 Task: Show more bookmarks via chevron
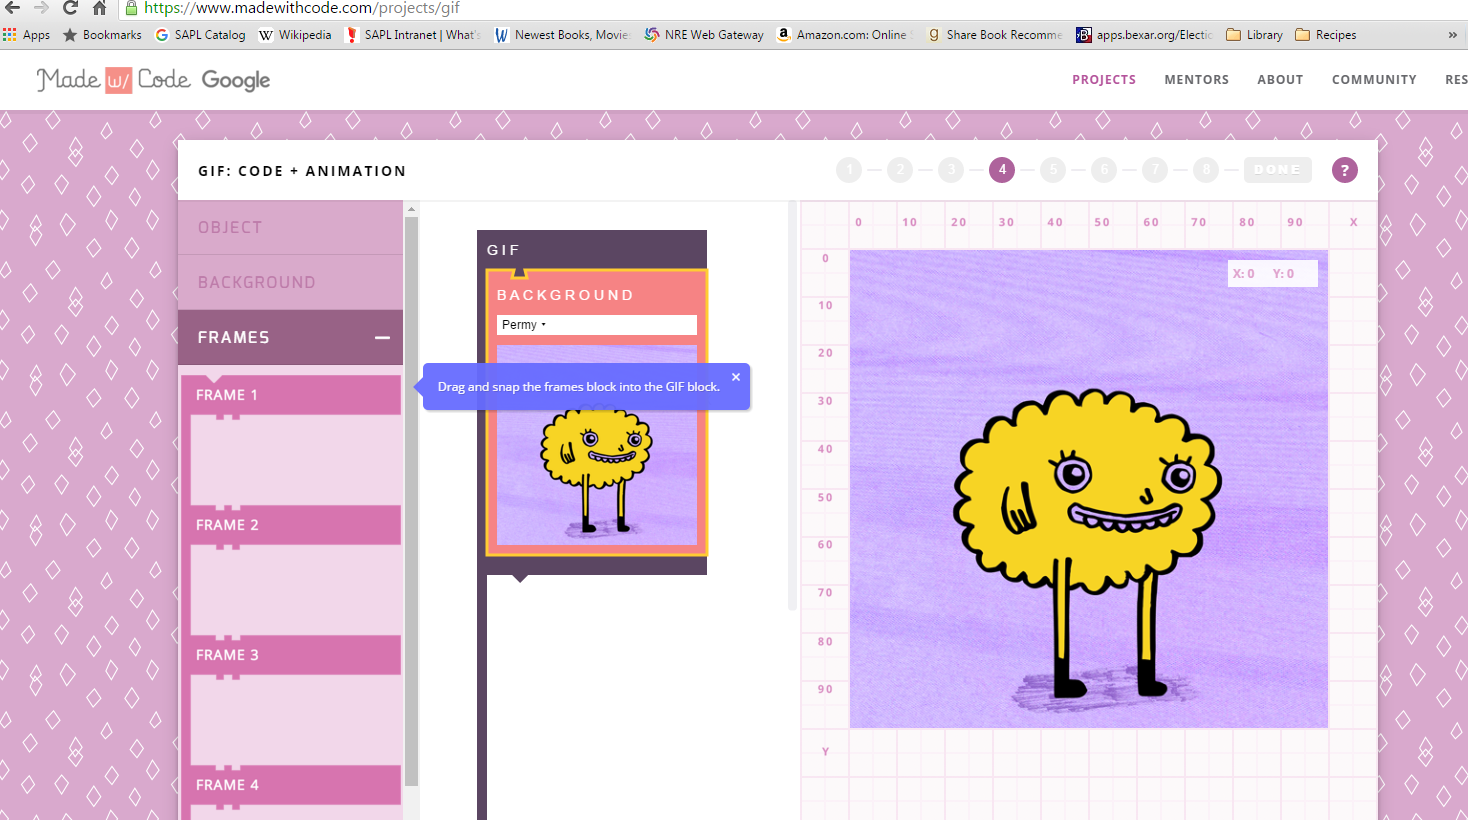pos(1452,35)
